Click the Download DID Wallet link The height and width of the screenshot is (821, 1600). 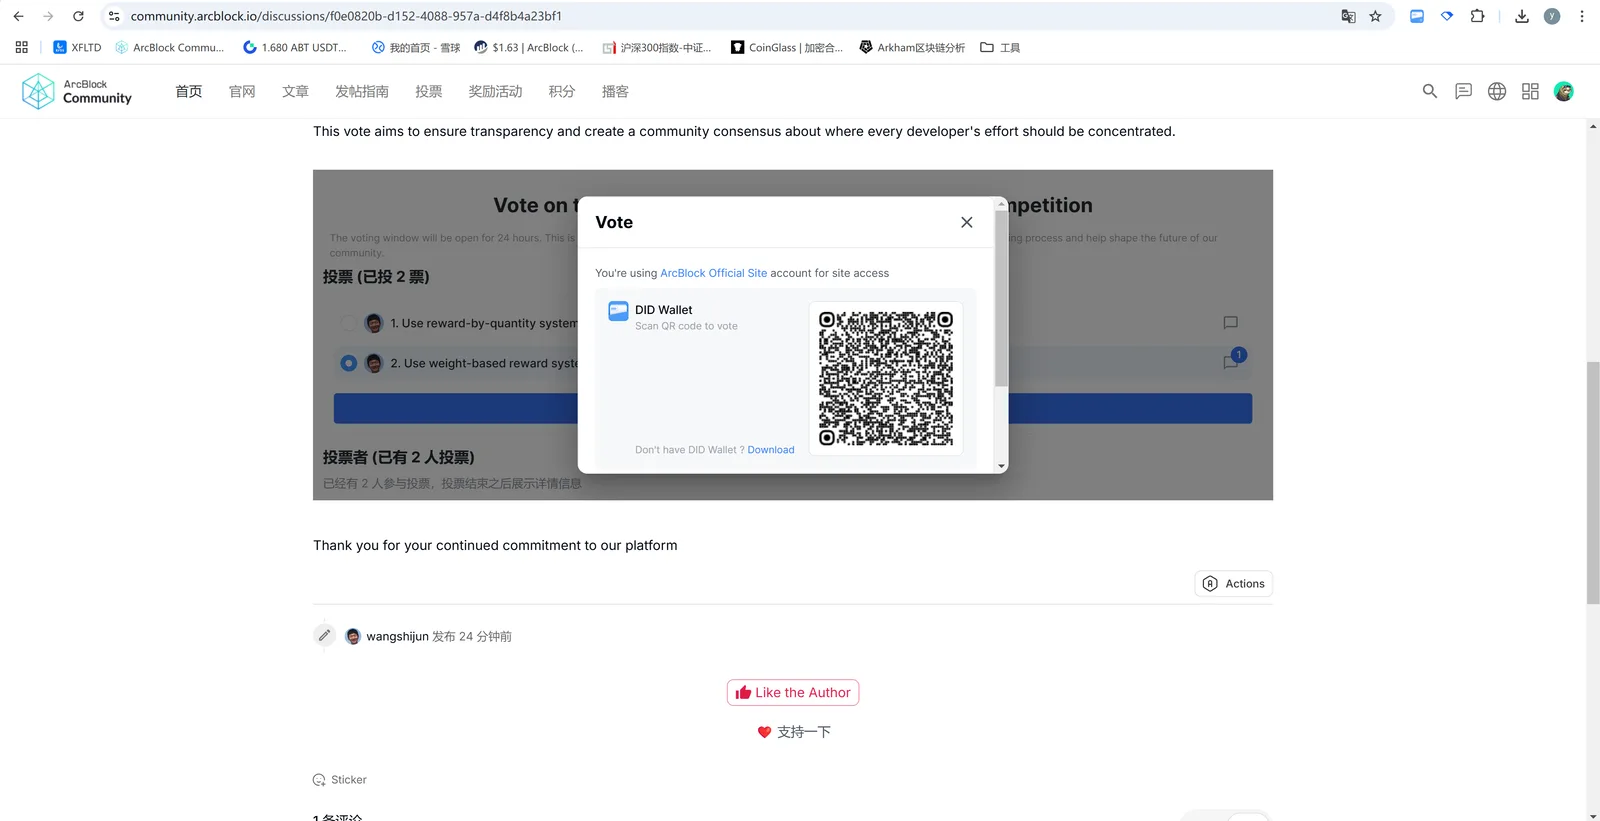pyautogui.click(x=771, y=450)
